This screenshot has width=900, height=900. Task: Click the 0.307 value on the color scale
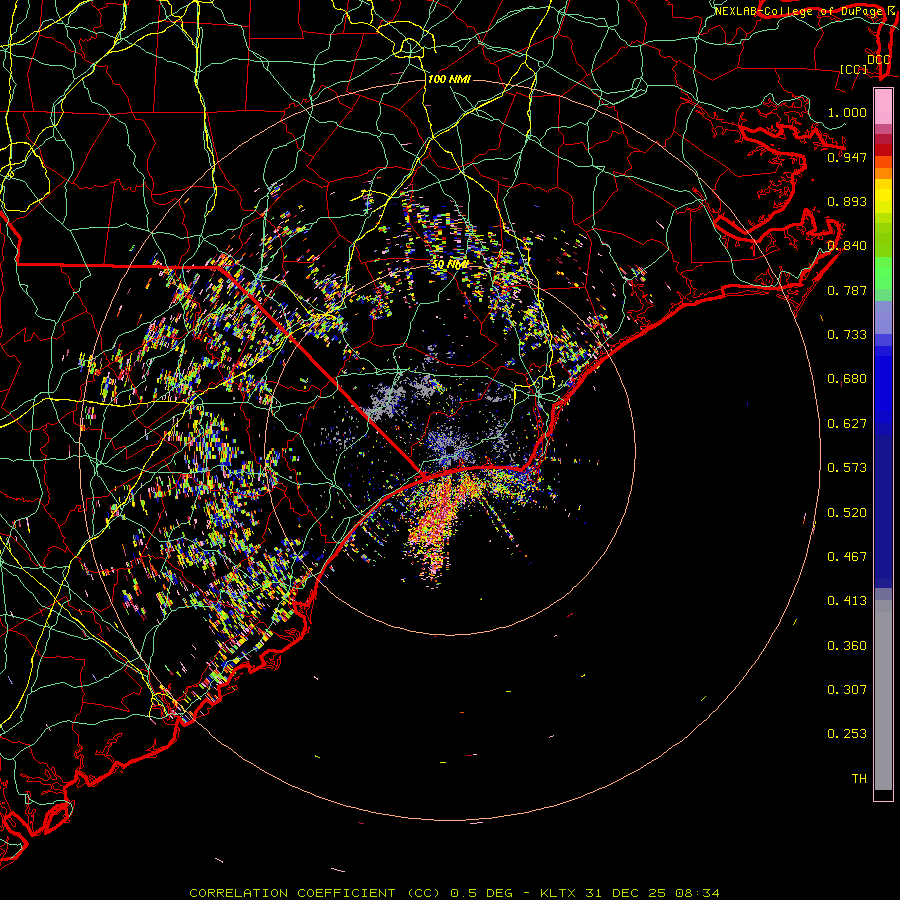847,690
